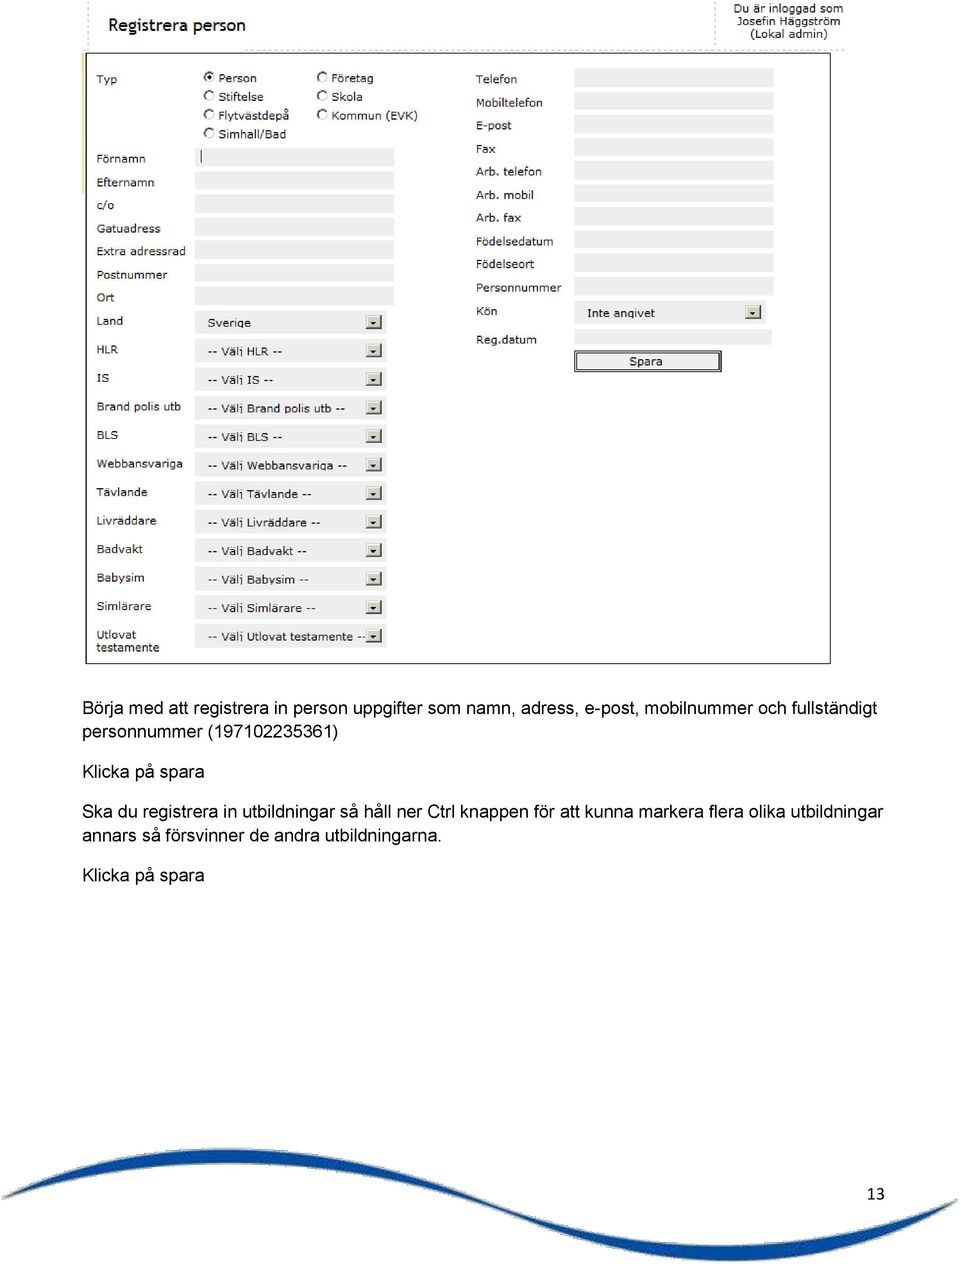Click the Registrera person heading
The image size is (960, 1264).
tap(177, 25)
